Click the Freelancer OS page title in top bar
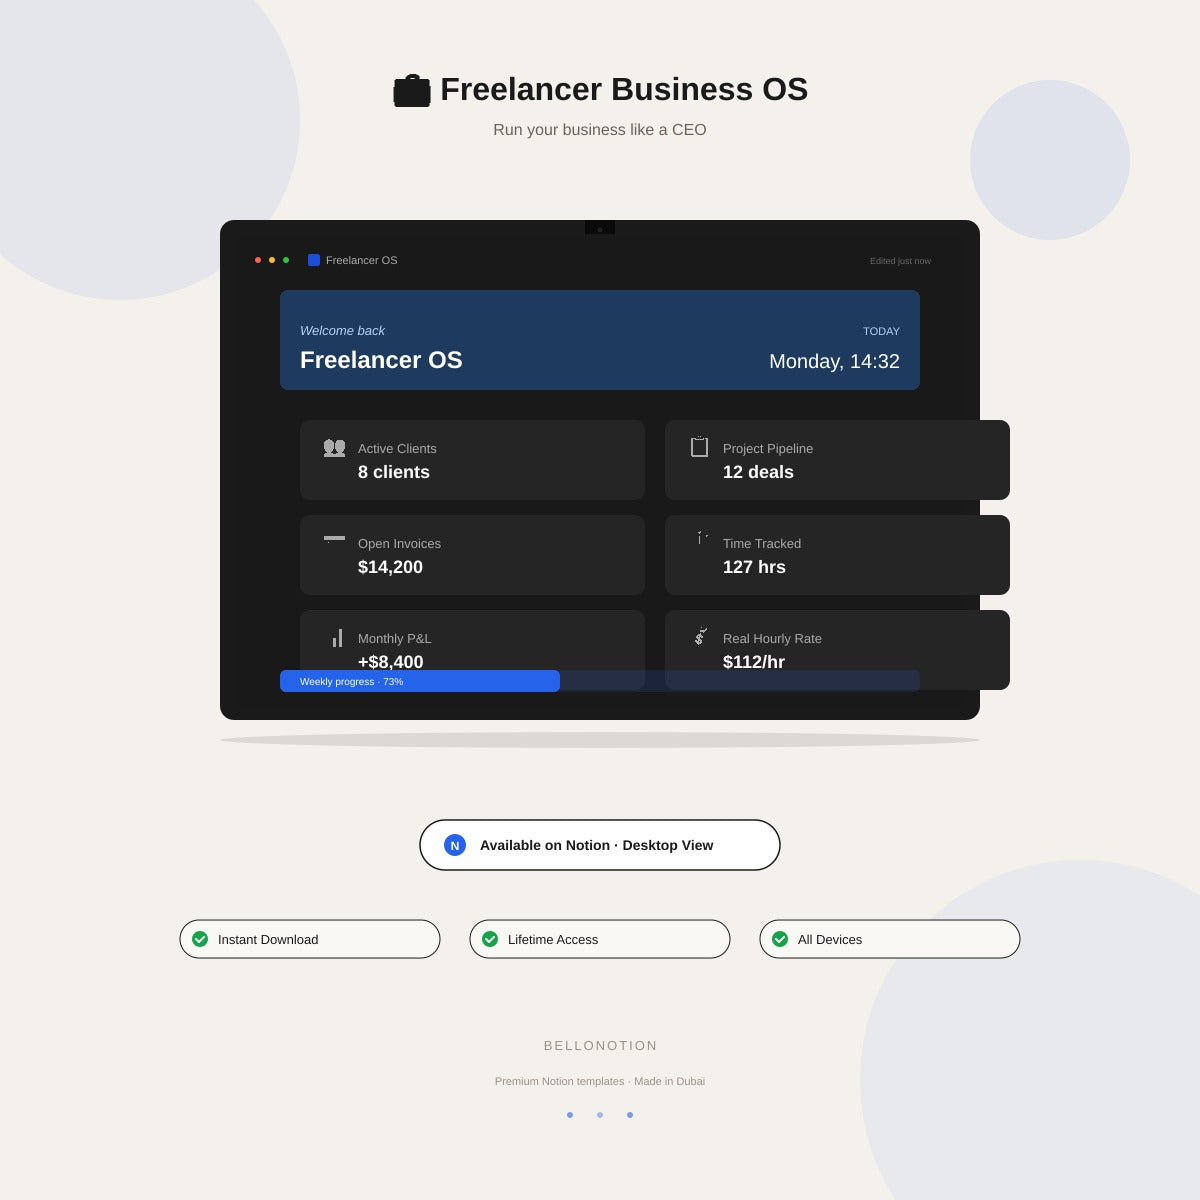This screenshot has width=1200, height=1200. click(x=362, y=260)
